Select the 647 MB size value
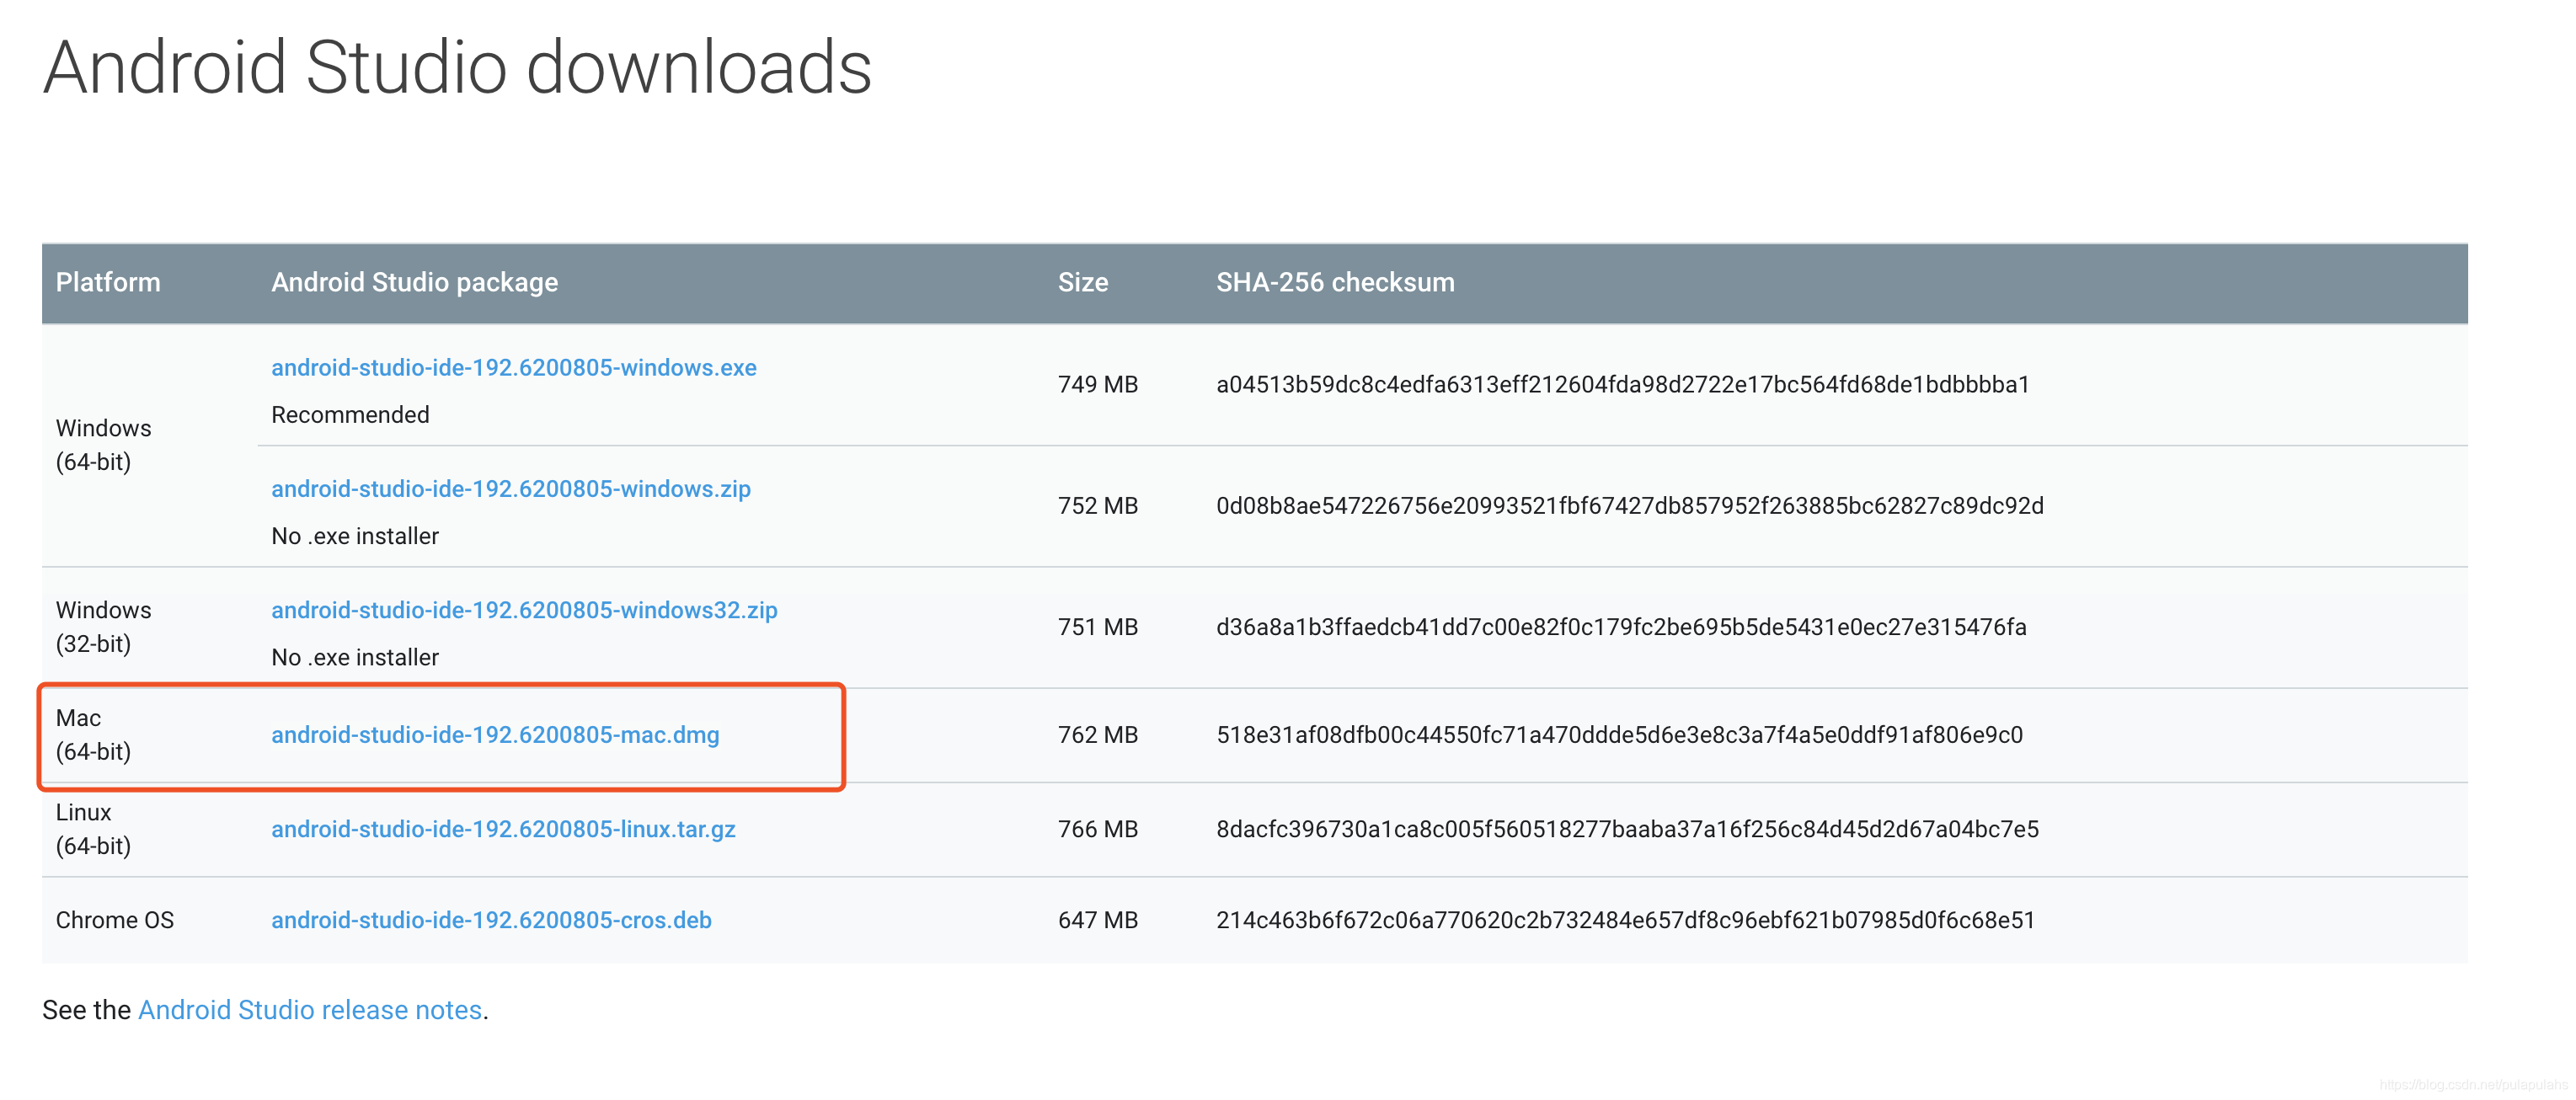This screenshot has height=1100, width=2576. click(x=1098, y=920)
